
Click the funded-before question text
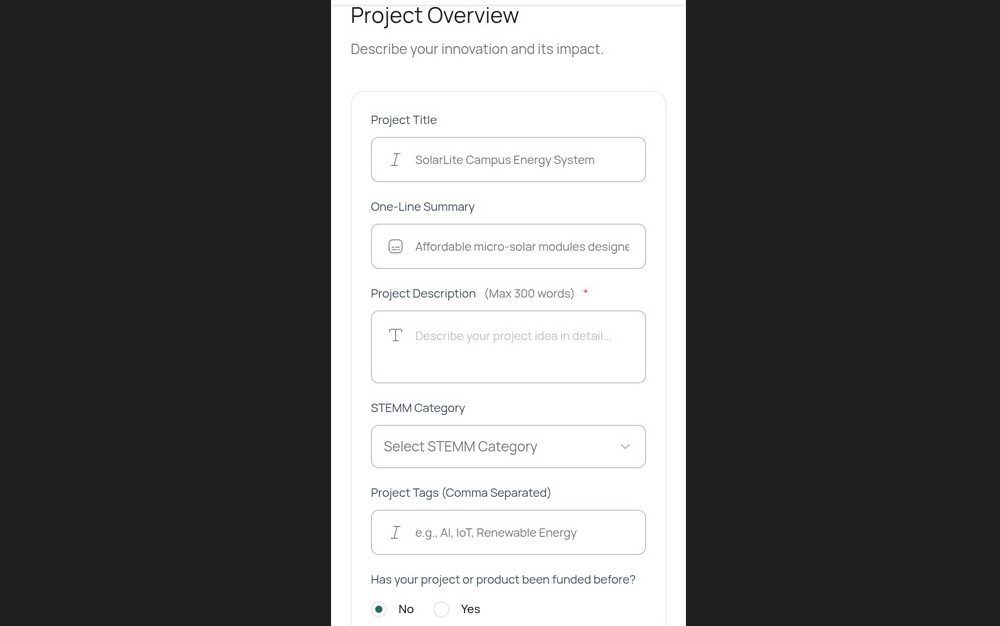(x=503, y=580)
